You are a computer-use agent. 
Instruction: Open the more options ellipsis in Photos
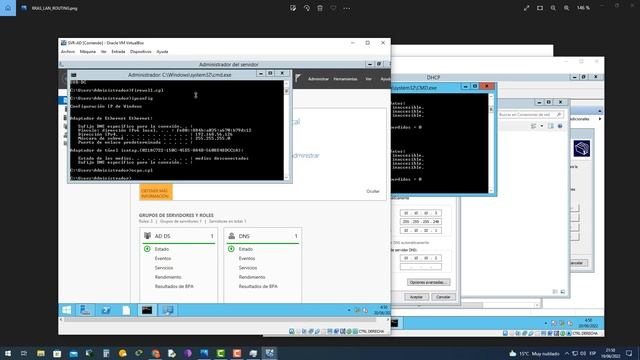coord(347,8)
